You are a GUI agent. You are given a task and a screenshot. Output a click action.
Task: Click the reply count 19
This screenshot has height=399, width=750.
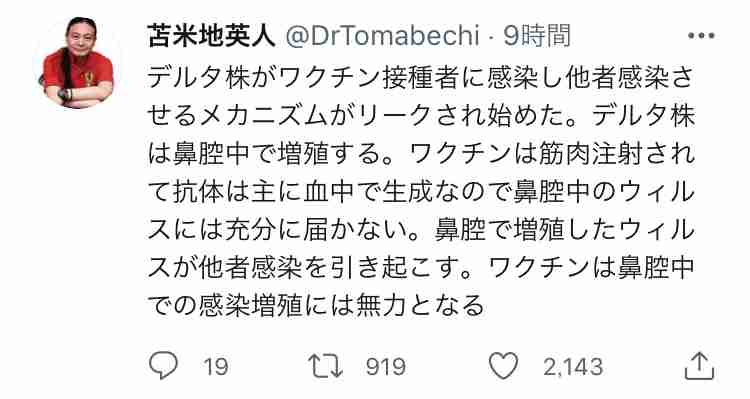(x=215, y=367)
